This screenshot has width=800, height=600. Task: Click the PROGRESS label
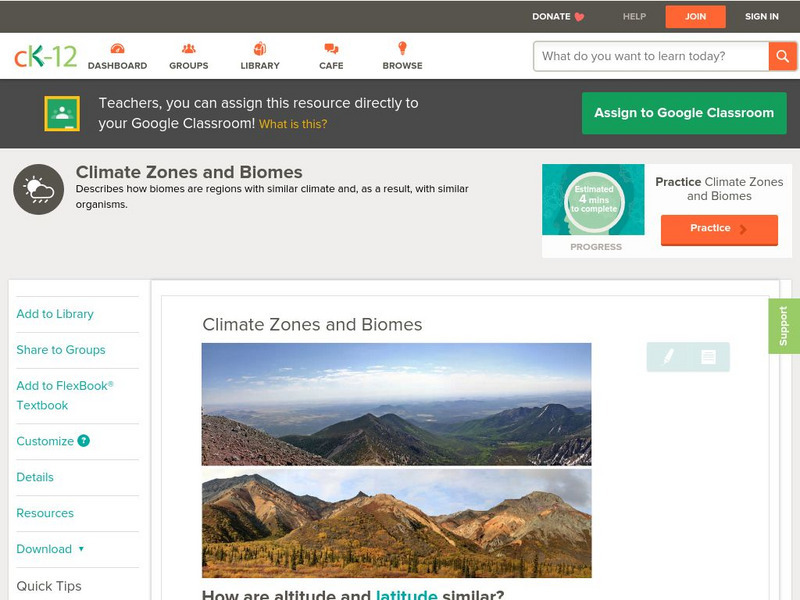596,247
